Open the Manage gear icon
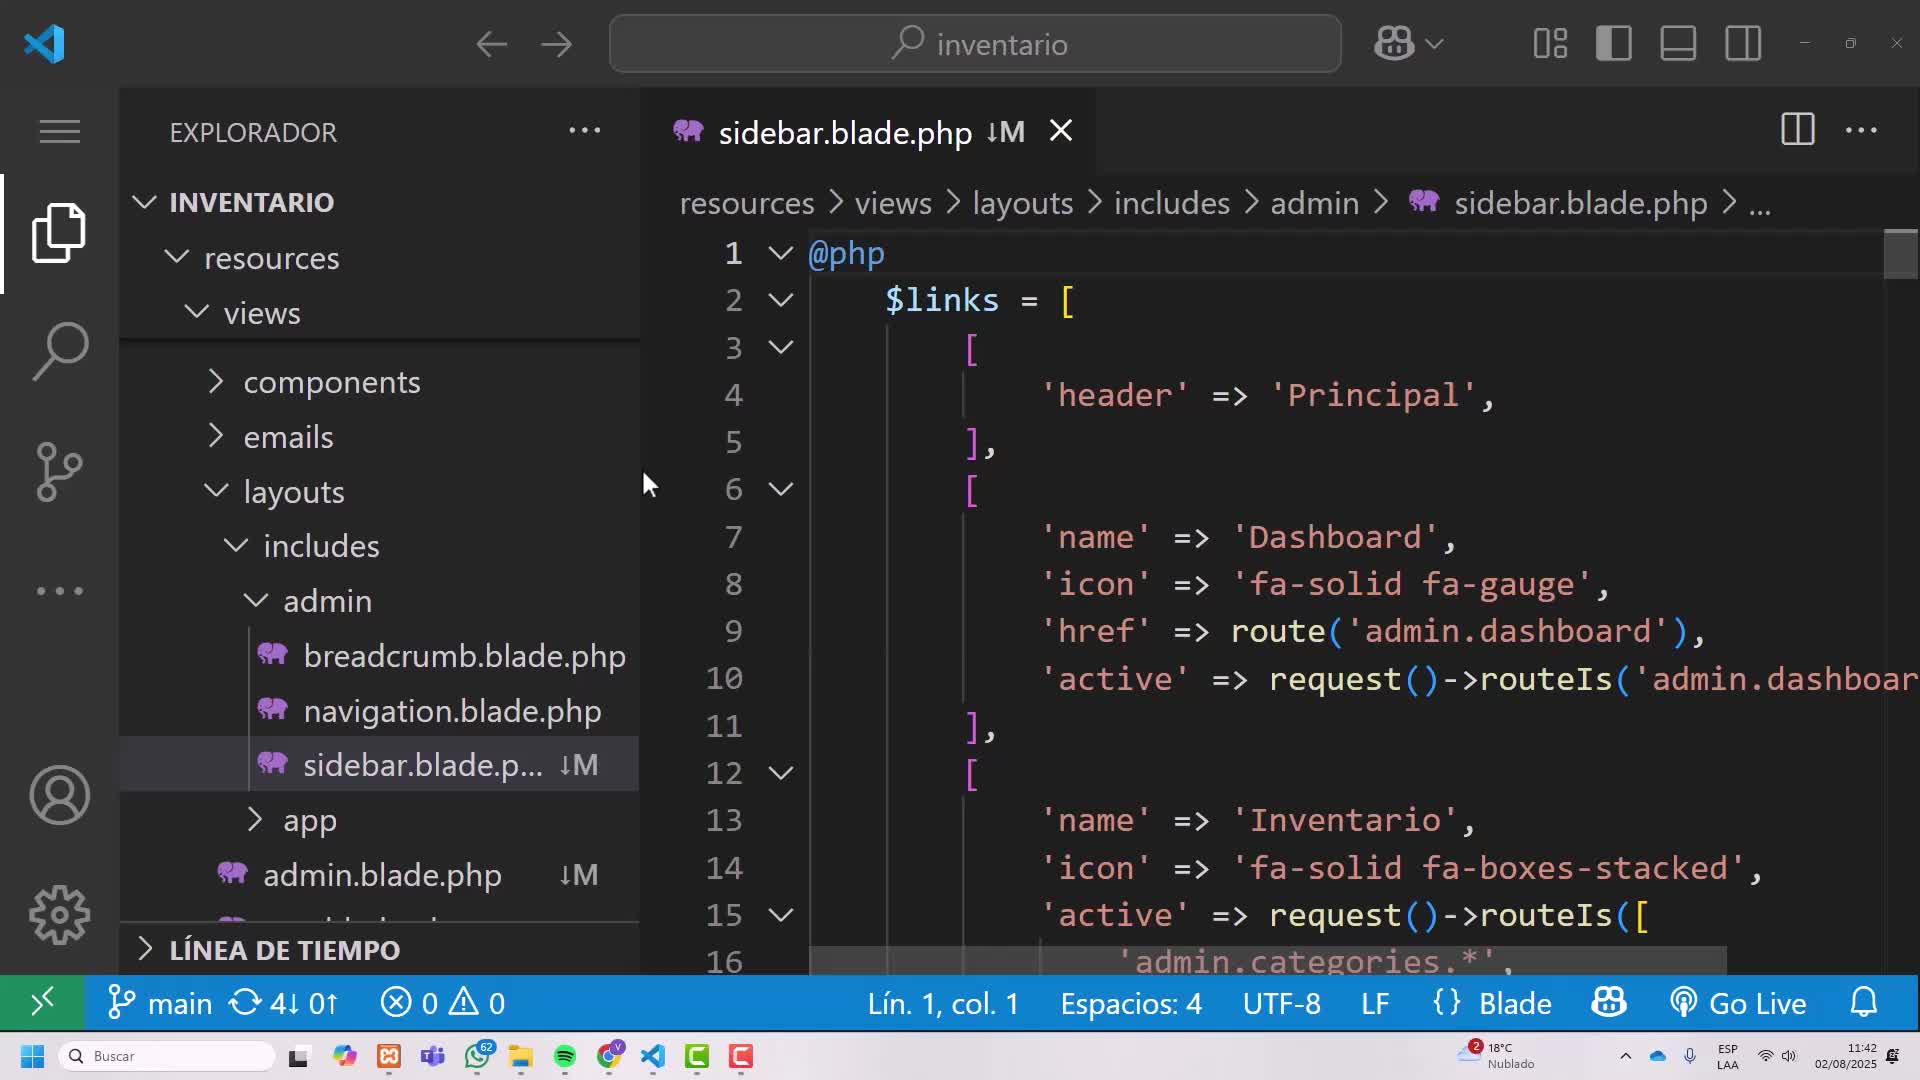This screenshot has width=1920, height=1080. [x=59, y=915]
